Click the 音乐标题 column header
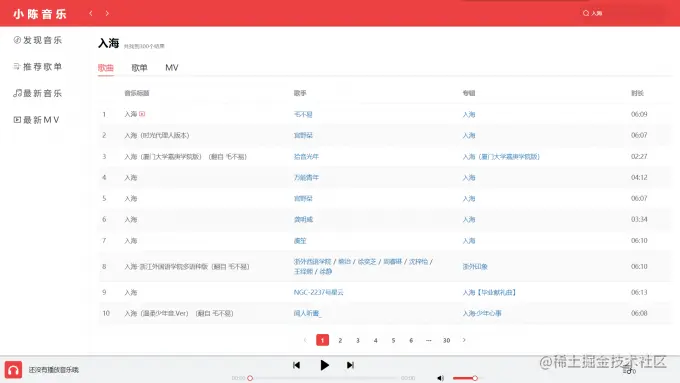 point(137,93)
